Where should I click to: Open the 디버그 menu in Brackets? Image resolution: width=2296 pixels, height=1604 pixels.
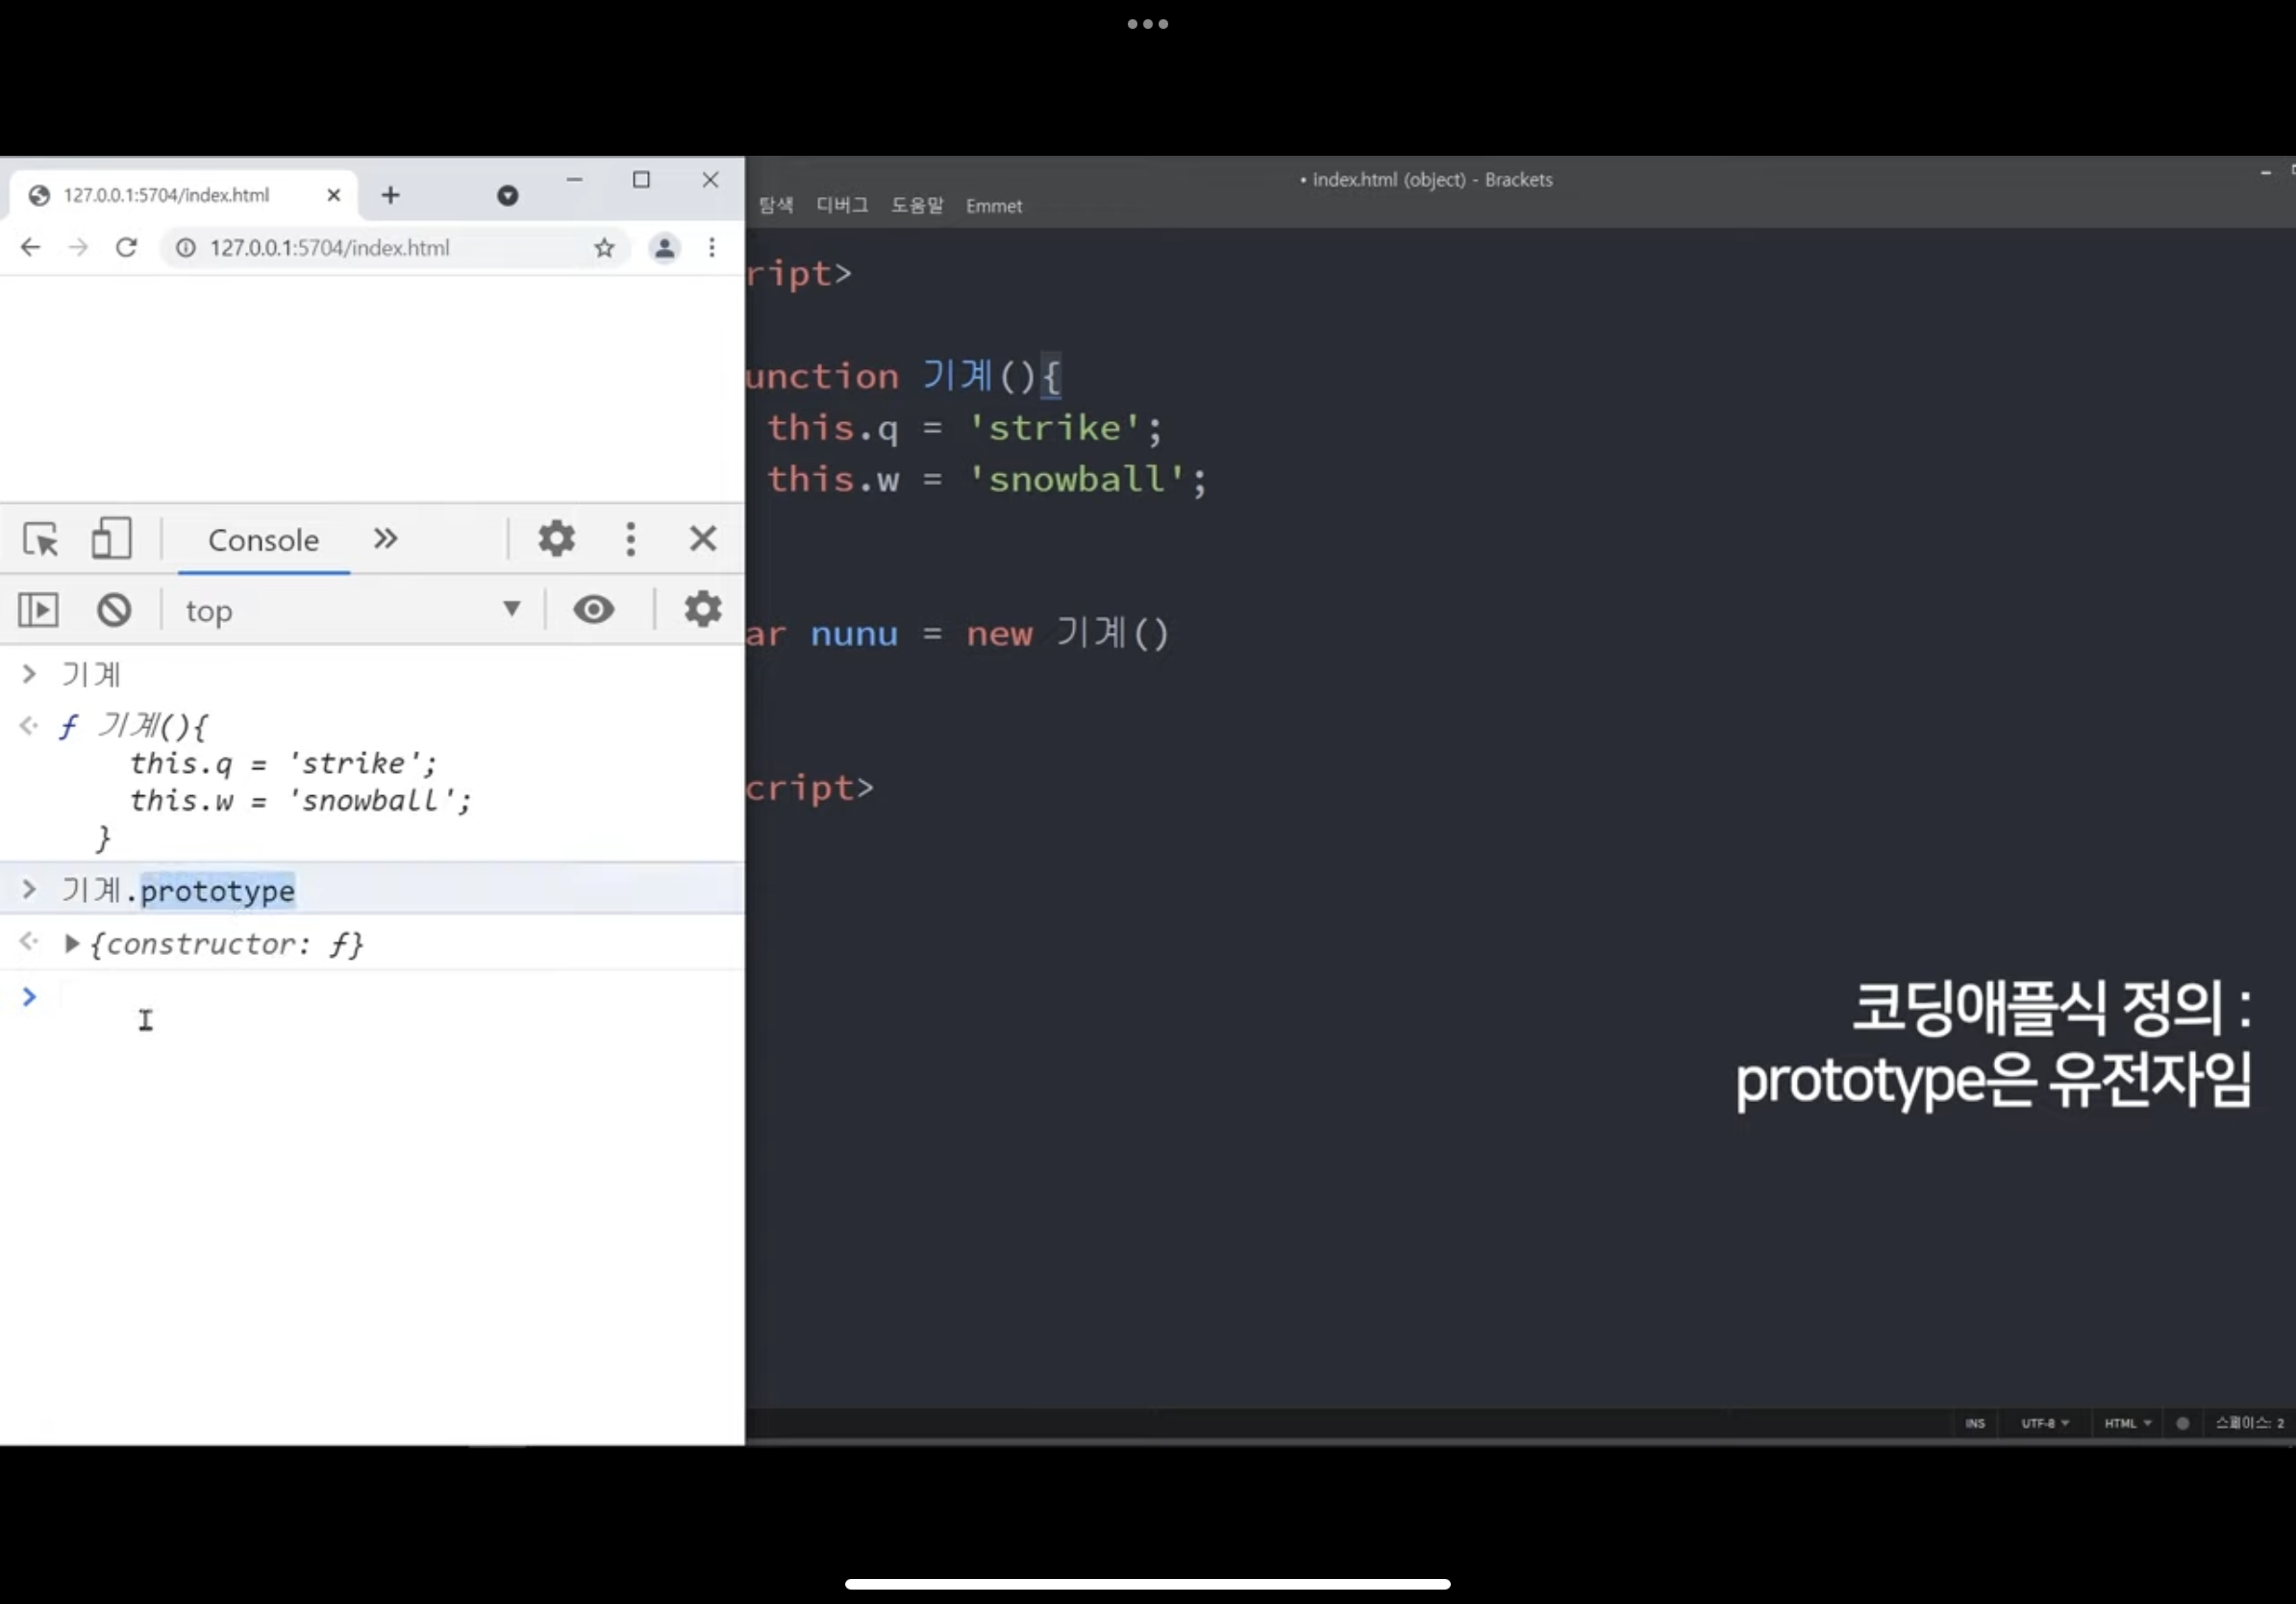pos(841,206)
